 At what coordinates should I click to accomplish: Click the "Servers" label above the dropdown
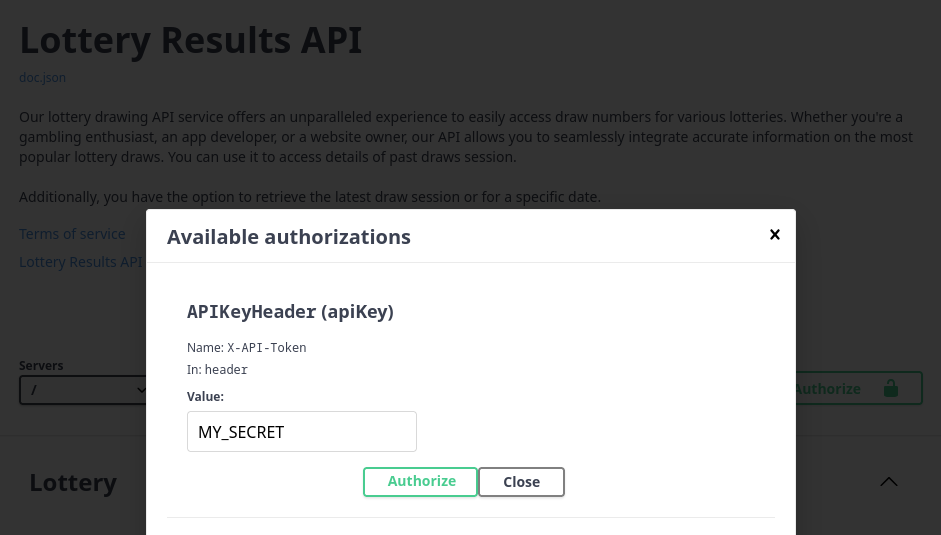tap(41, 366)
